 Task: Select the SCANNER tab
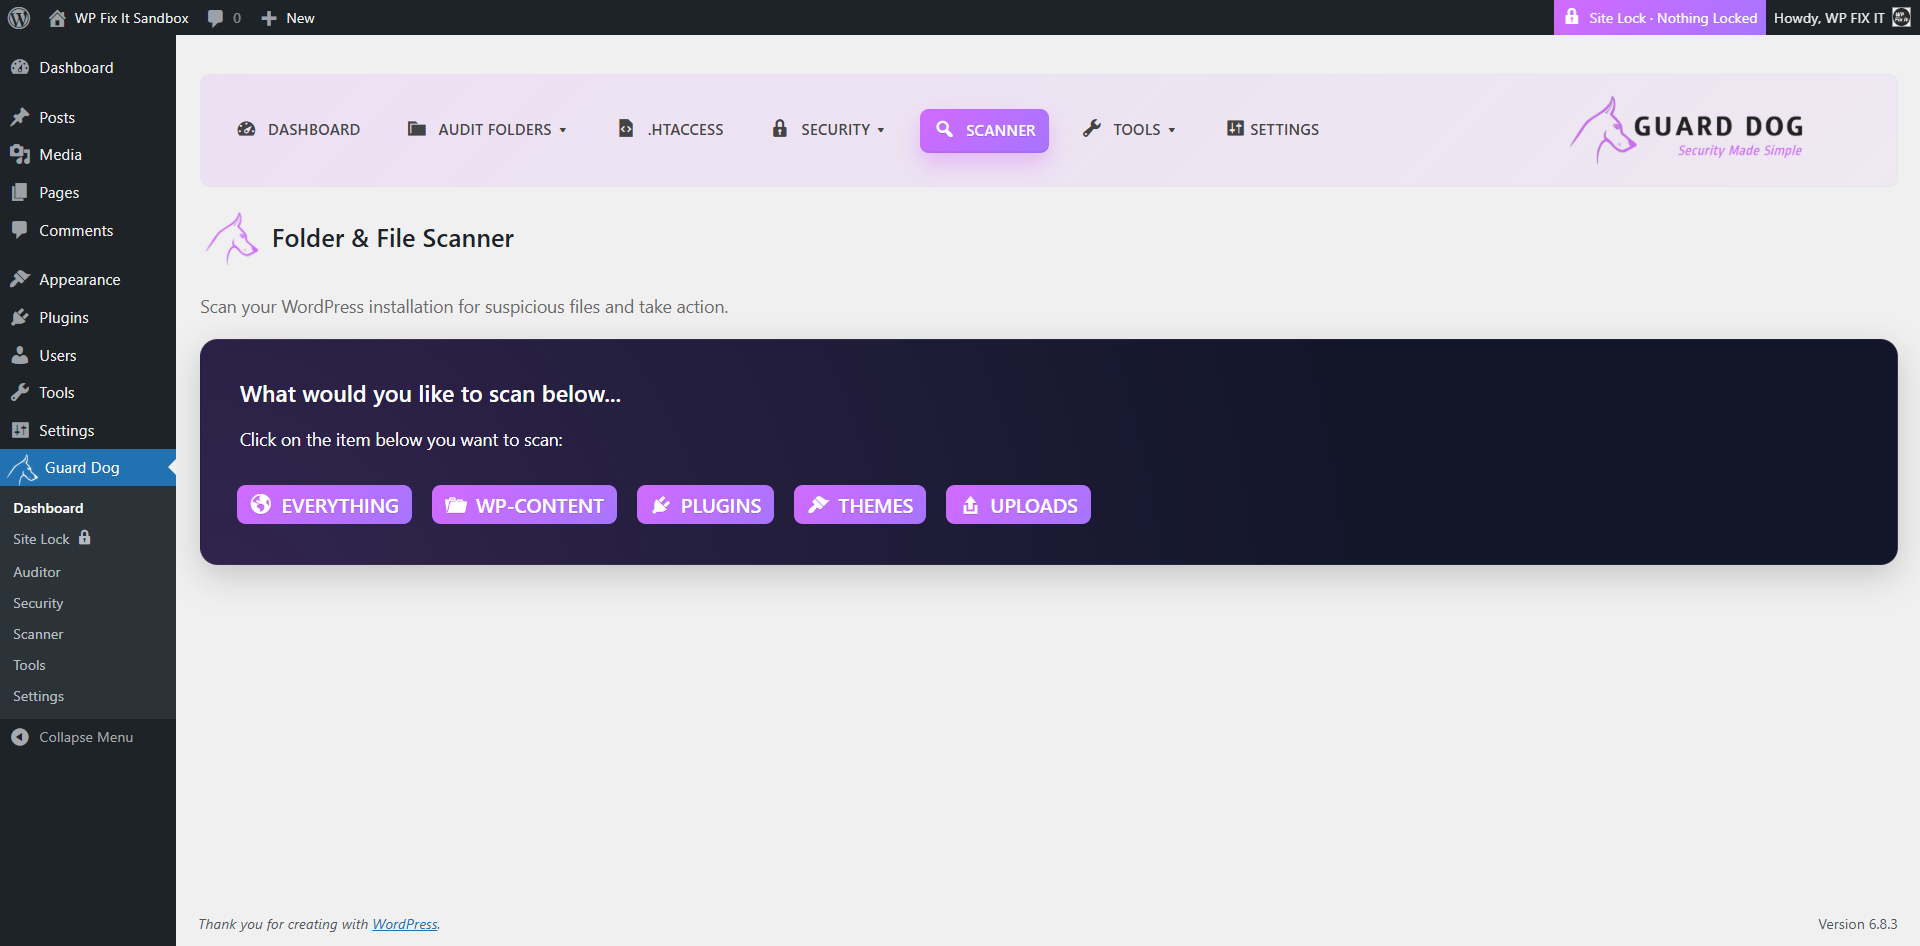click(984, 131)
